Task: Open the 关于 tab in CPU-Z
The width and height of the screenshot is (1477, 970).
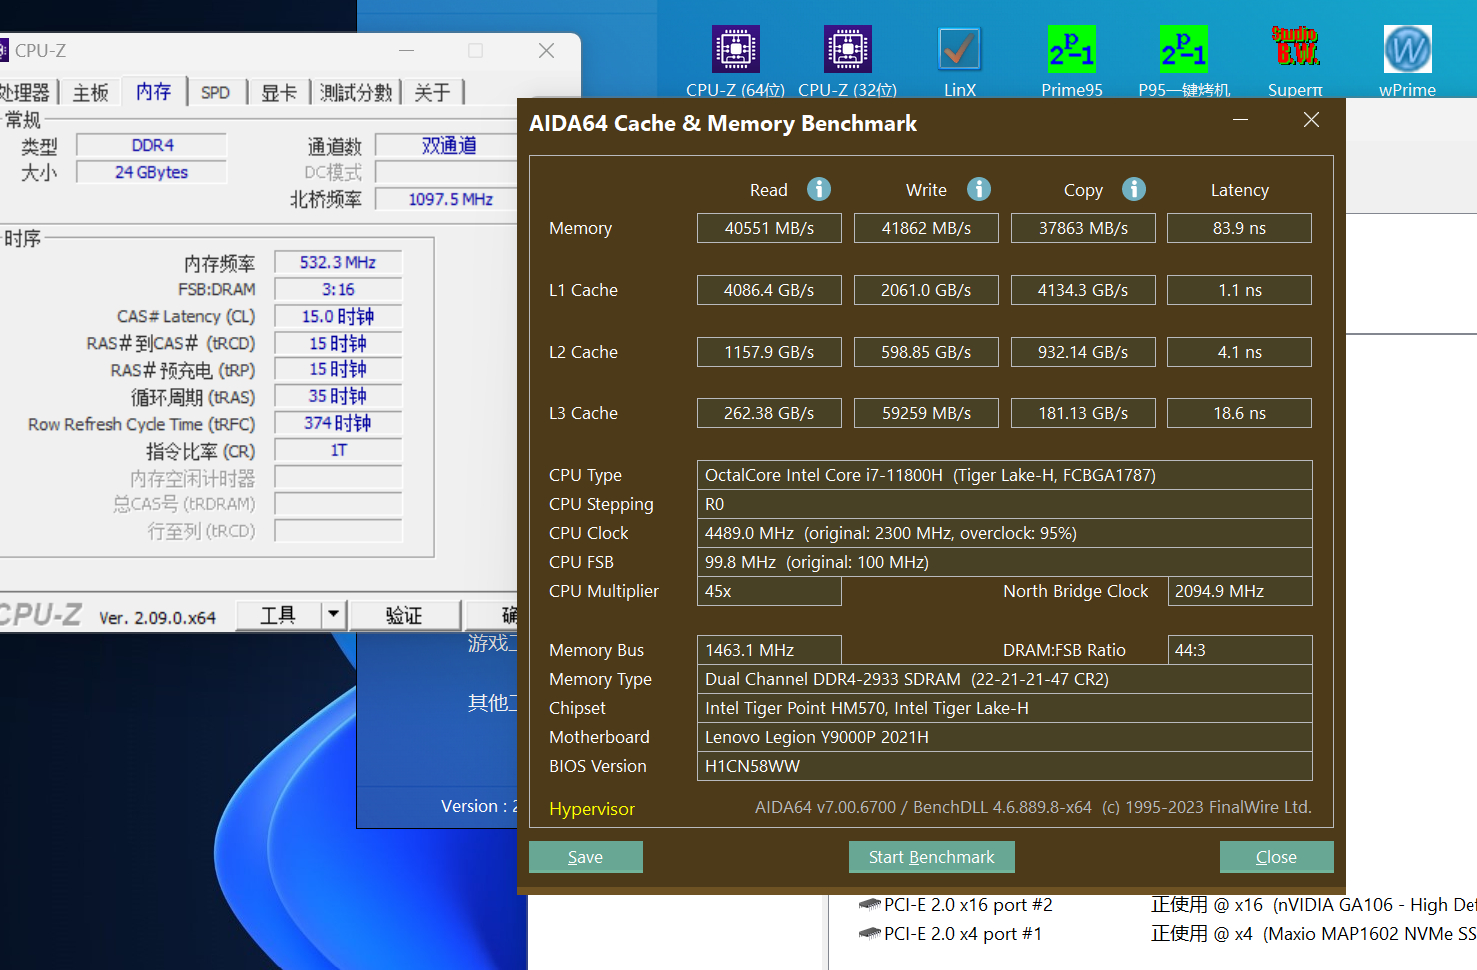Action: [x=432, y=93]
